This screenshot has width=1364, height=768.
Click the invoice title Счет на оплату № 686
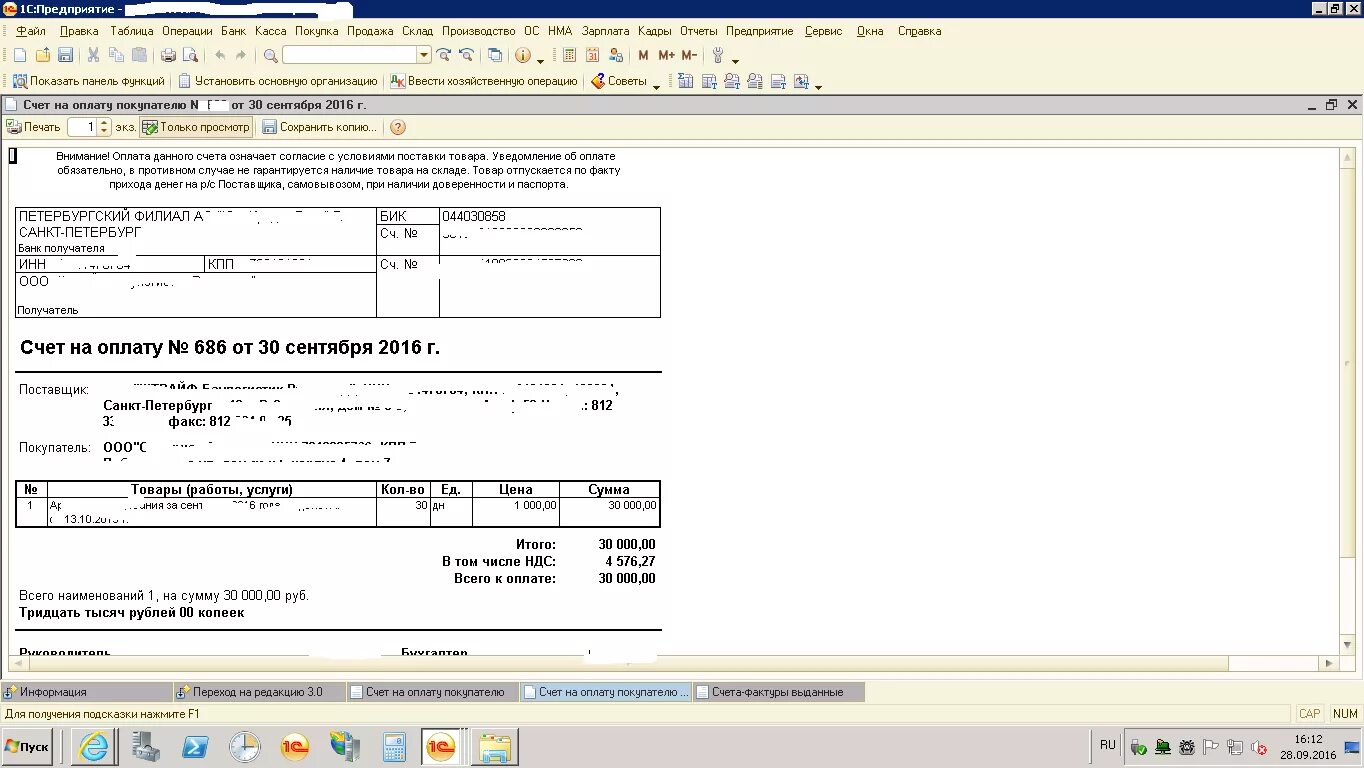[x=230, y=348]
